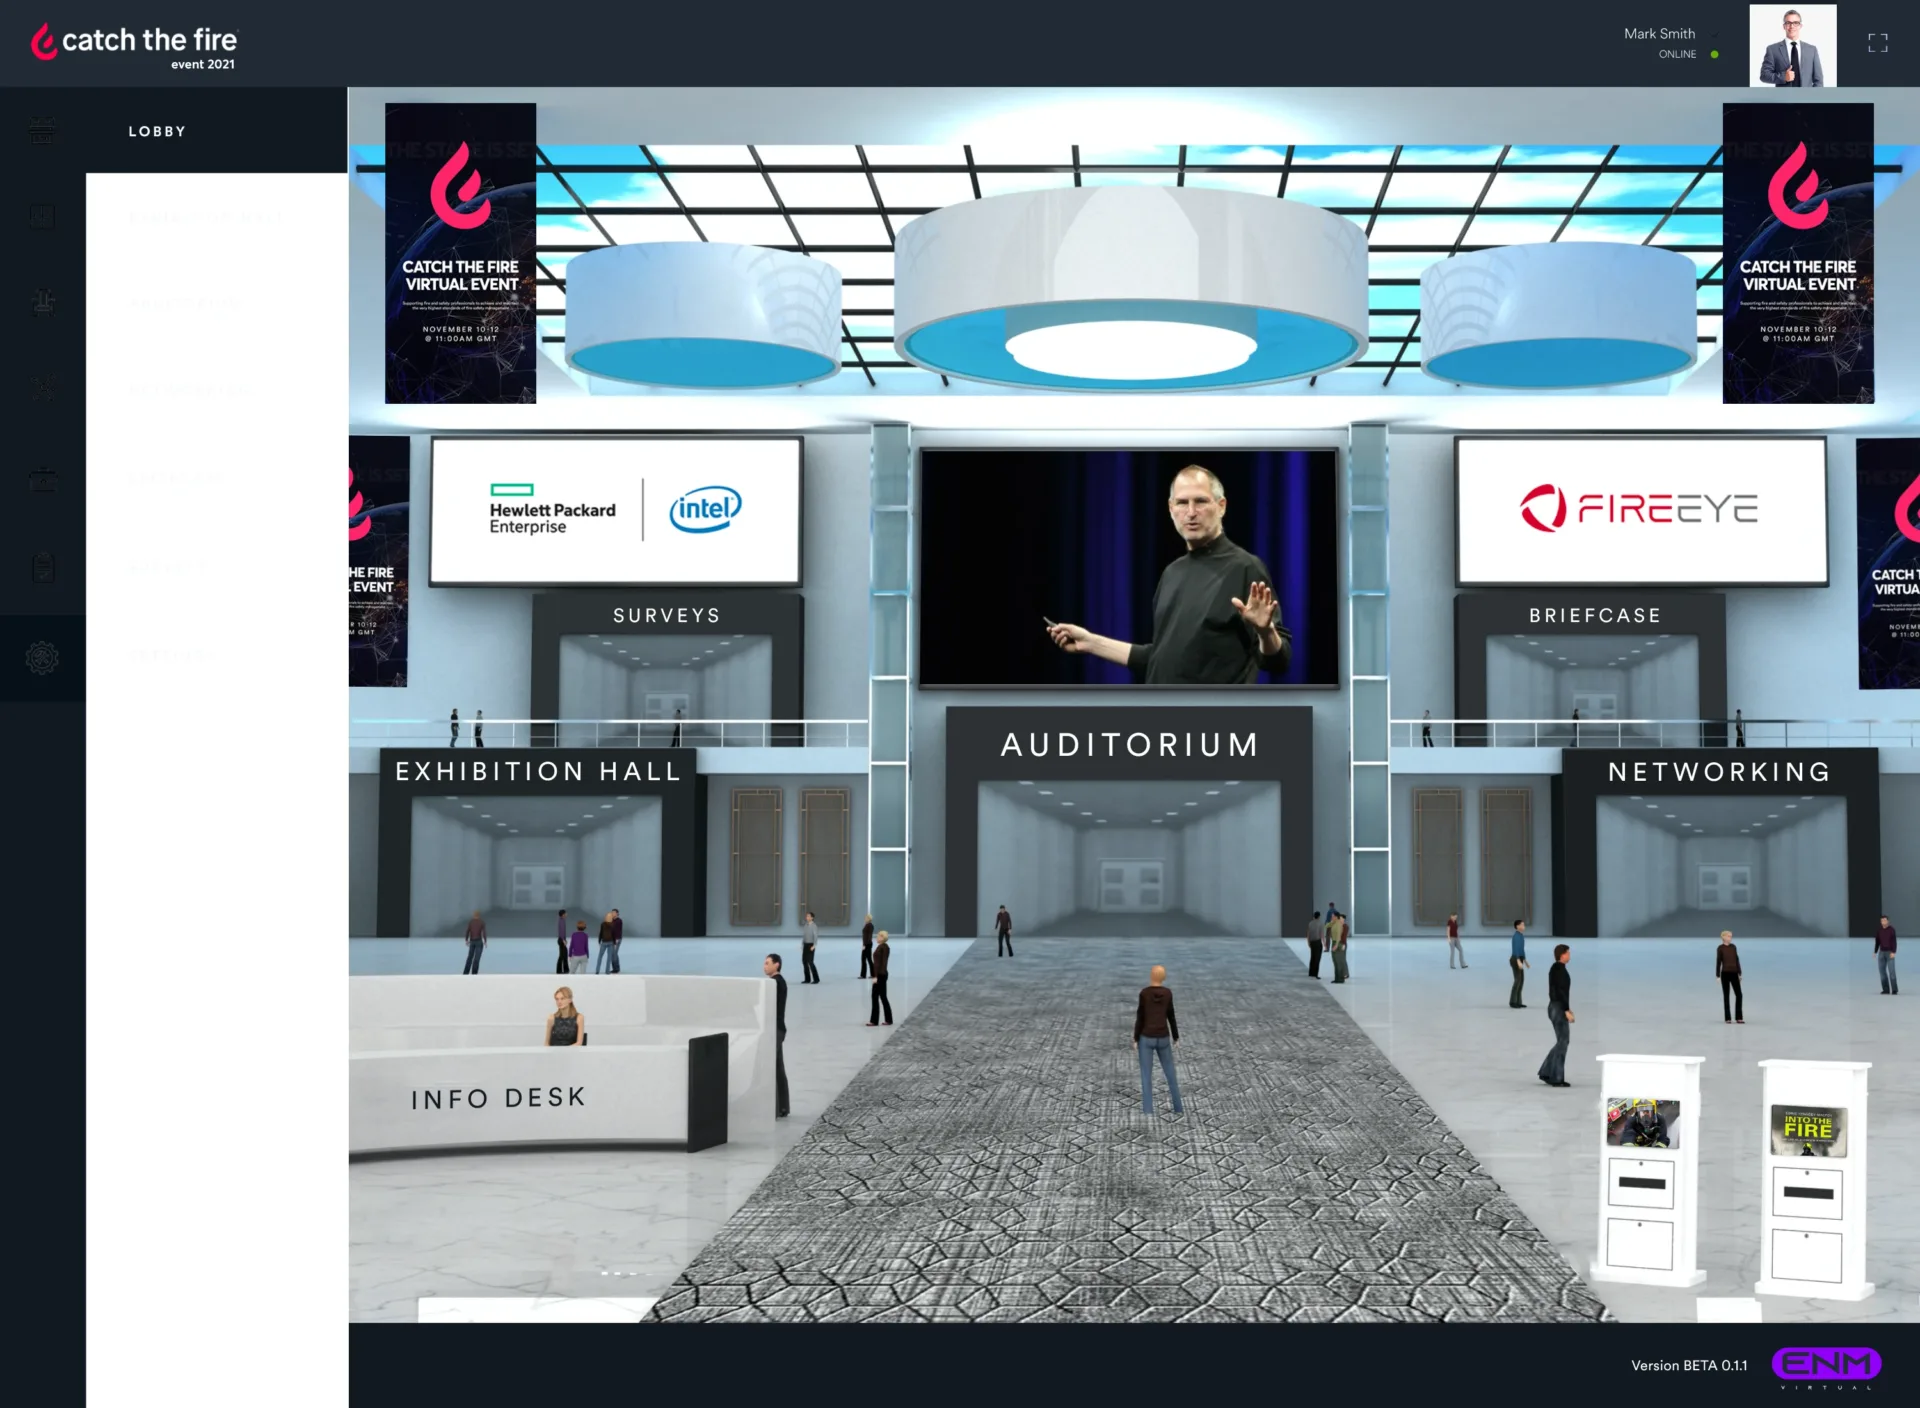Click the Hewlett Packard Enterprise Intel sponsor banner
Image resolution: width=1920 pixels, height=1408 pixels.
coord(615,510)
